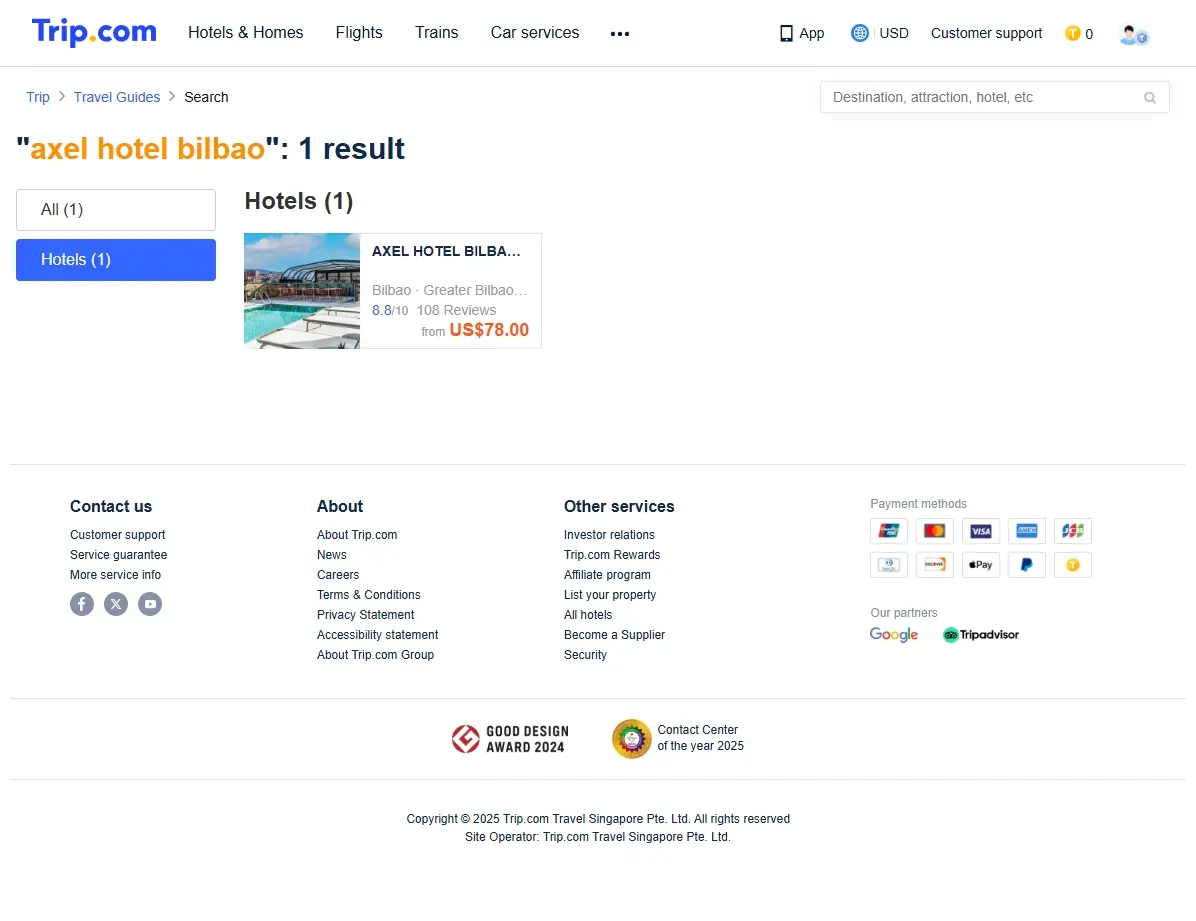Viewport: 1196px width, 921px height.
Task: Click the Good Design Award 2024 badge
Action: click(x=510, y=739)
